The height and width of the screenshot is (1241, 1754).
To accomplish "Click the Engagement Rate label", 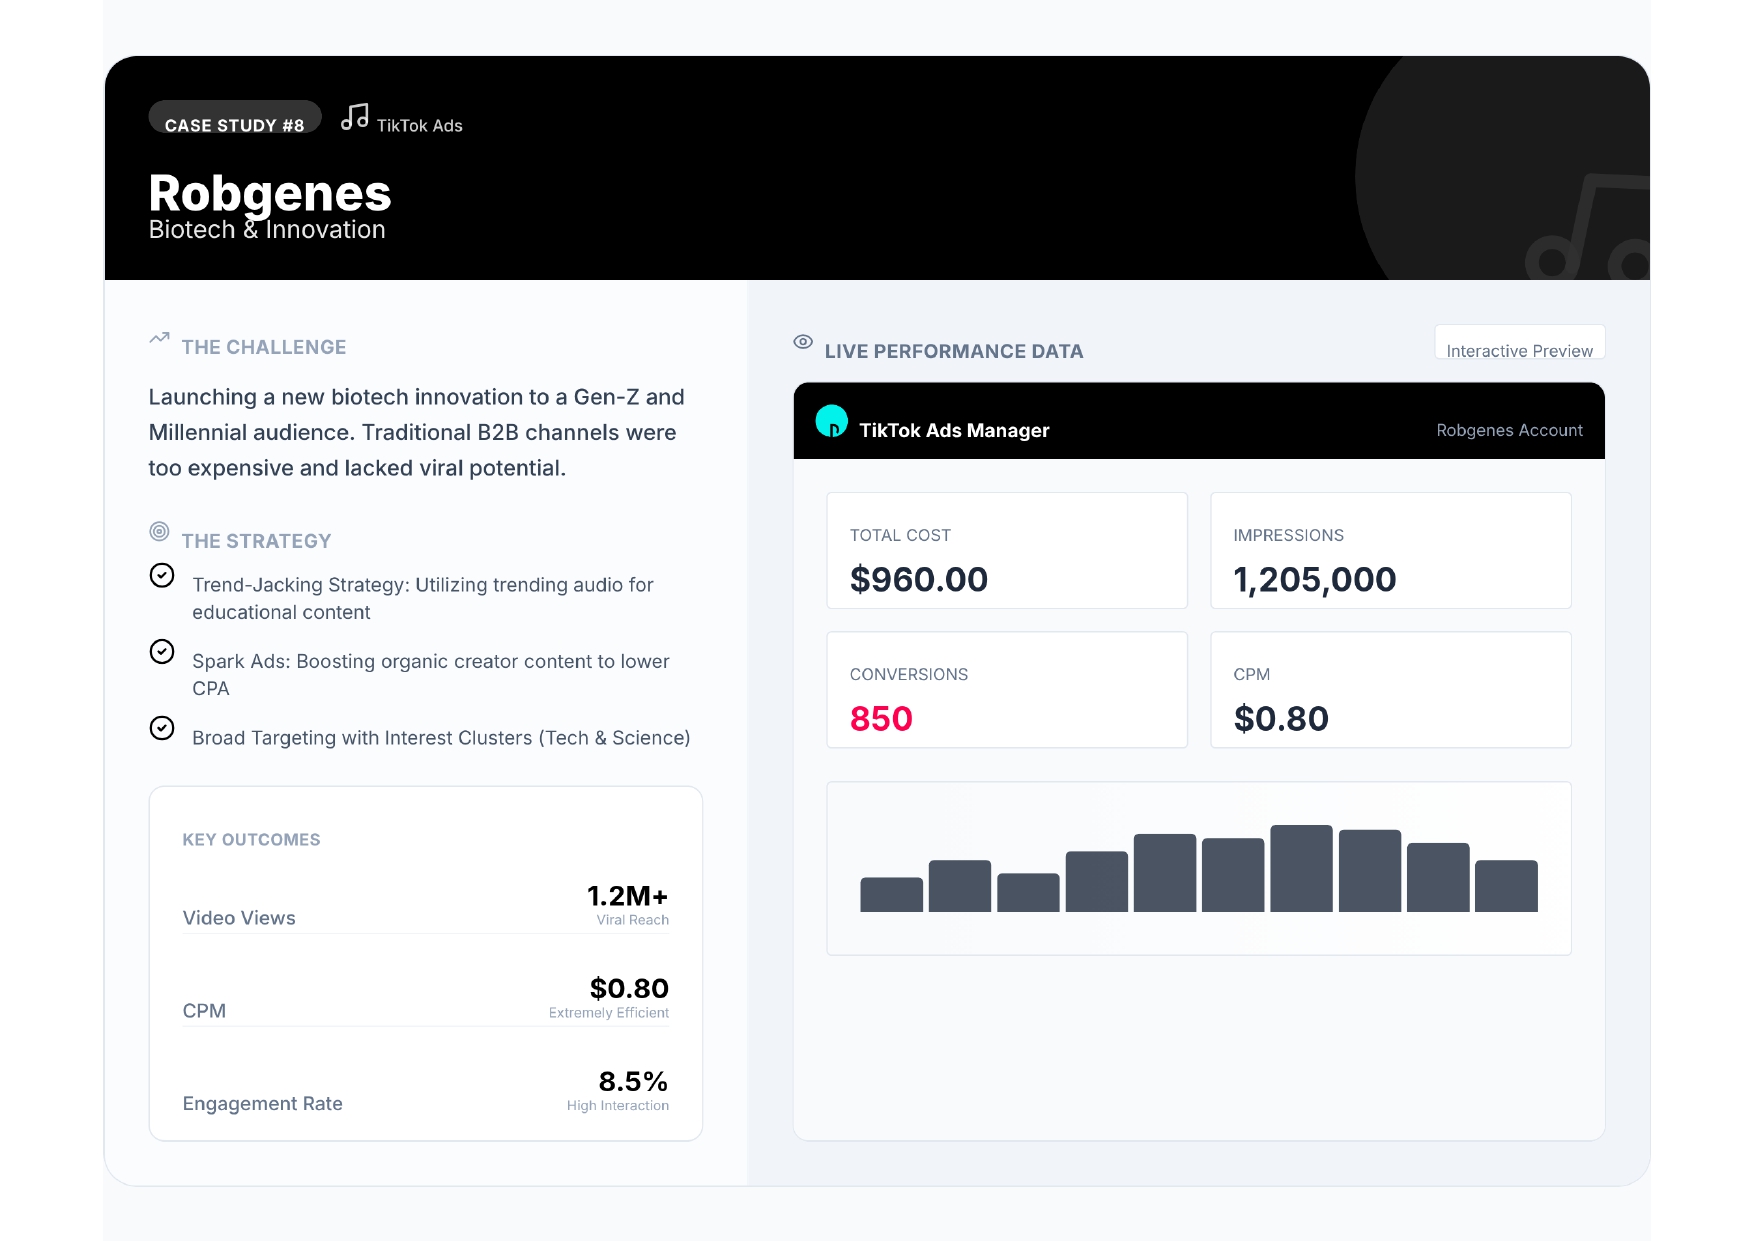I will click(x=263, y=1104).
